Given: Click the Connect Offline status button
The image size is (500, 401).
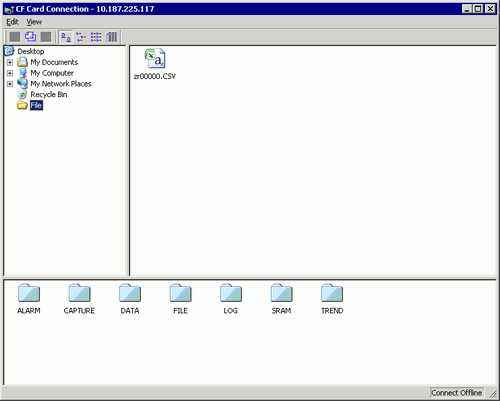Looking at the screenshot, I should pyautogui.click(x=456, y=393).
